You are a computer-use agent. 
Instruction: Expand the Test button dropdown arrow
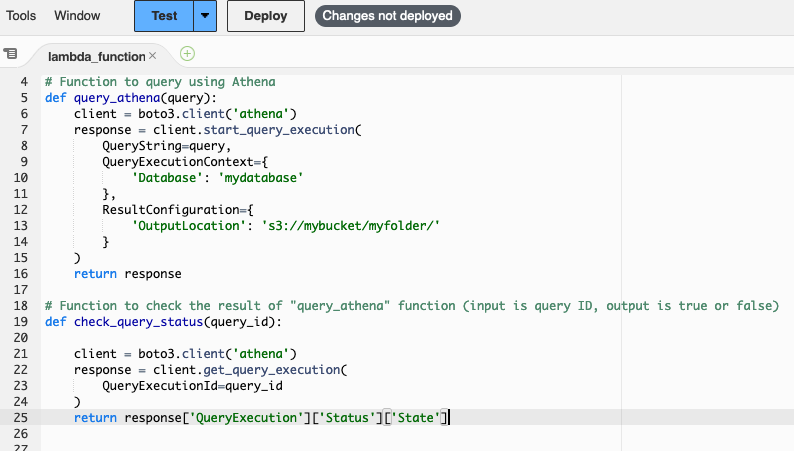pos(205,16)
